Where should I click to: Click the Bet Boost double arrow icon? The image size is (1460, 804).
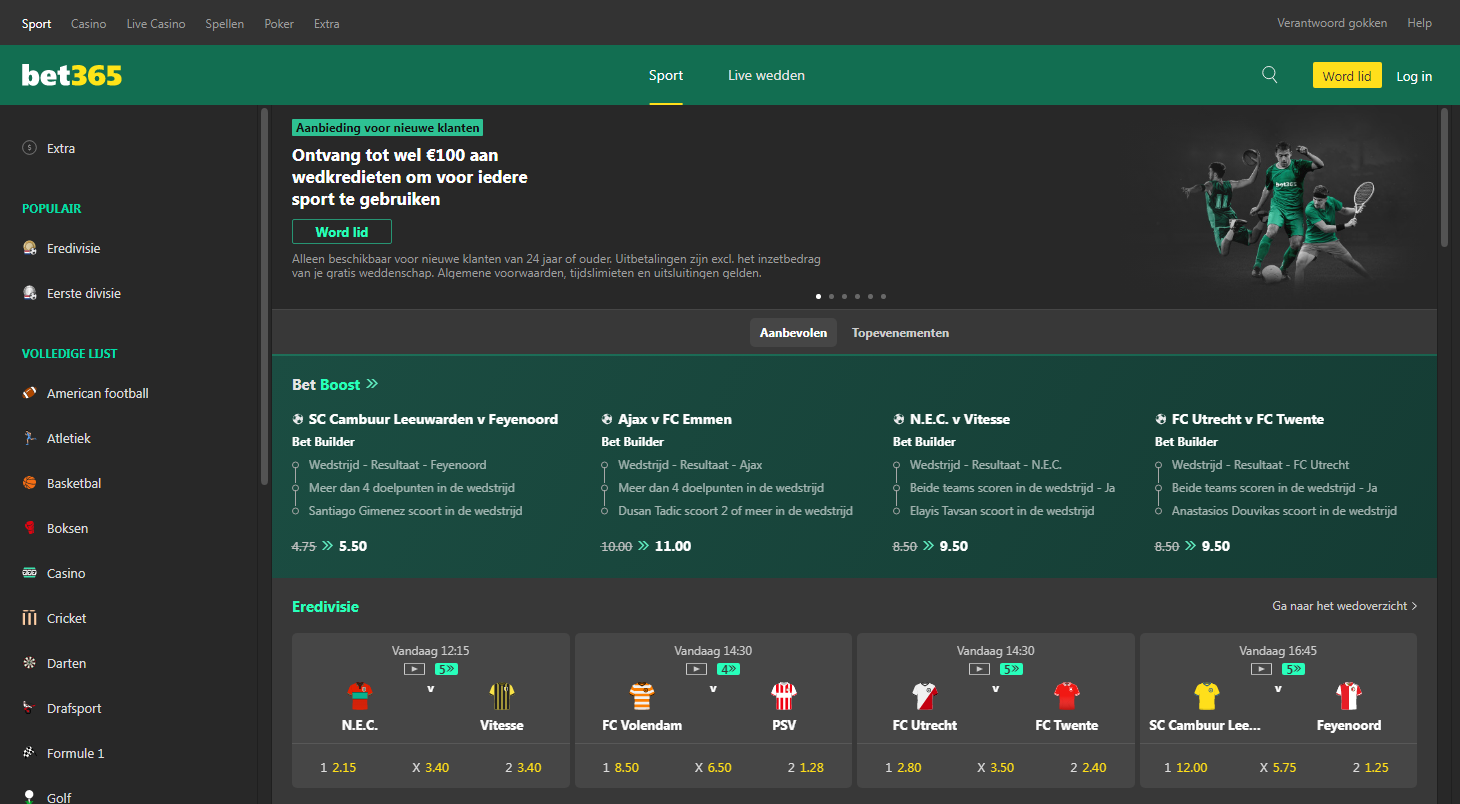372,384
